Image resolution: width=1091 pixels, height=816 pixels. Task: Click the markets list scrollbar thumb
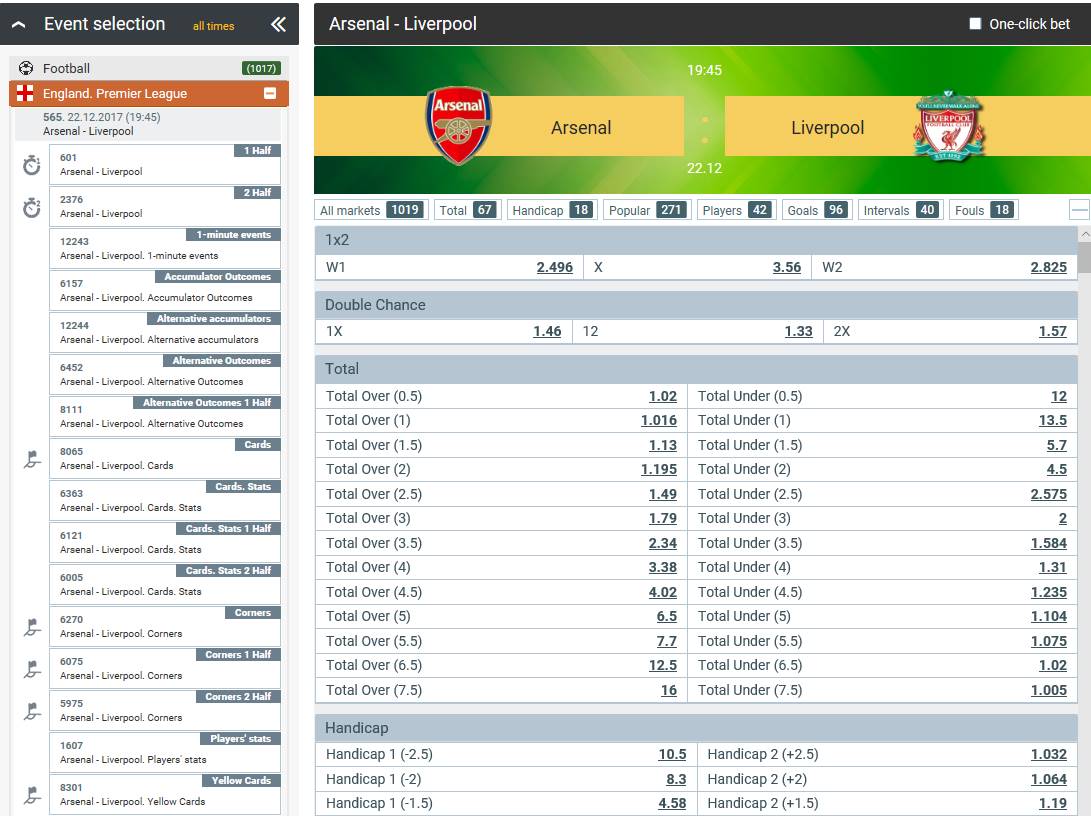(1084, 257)
